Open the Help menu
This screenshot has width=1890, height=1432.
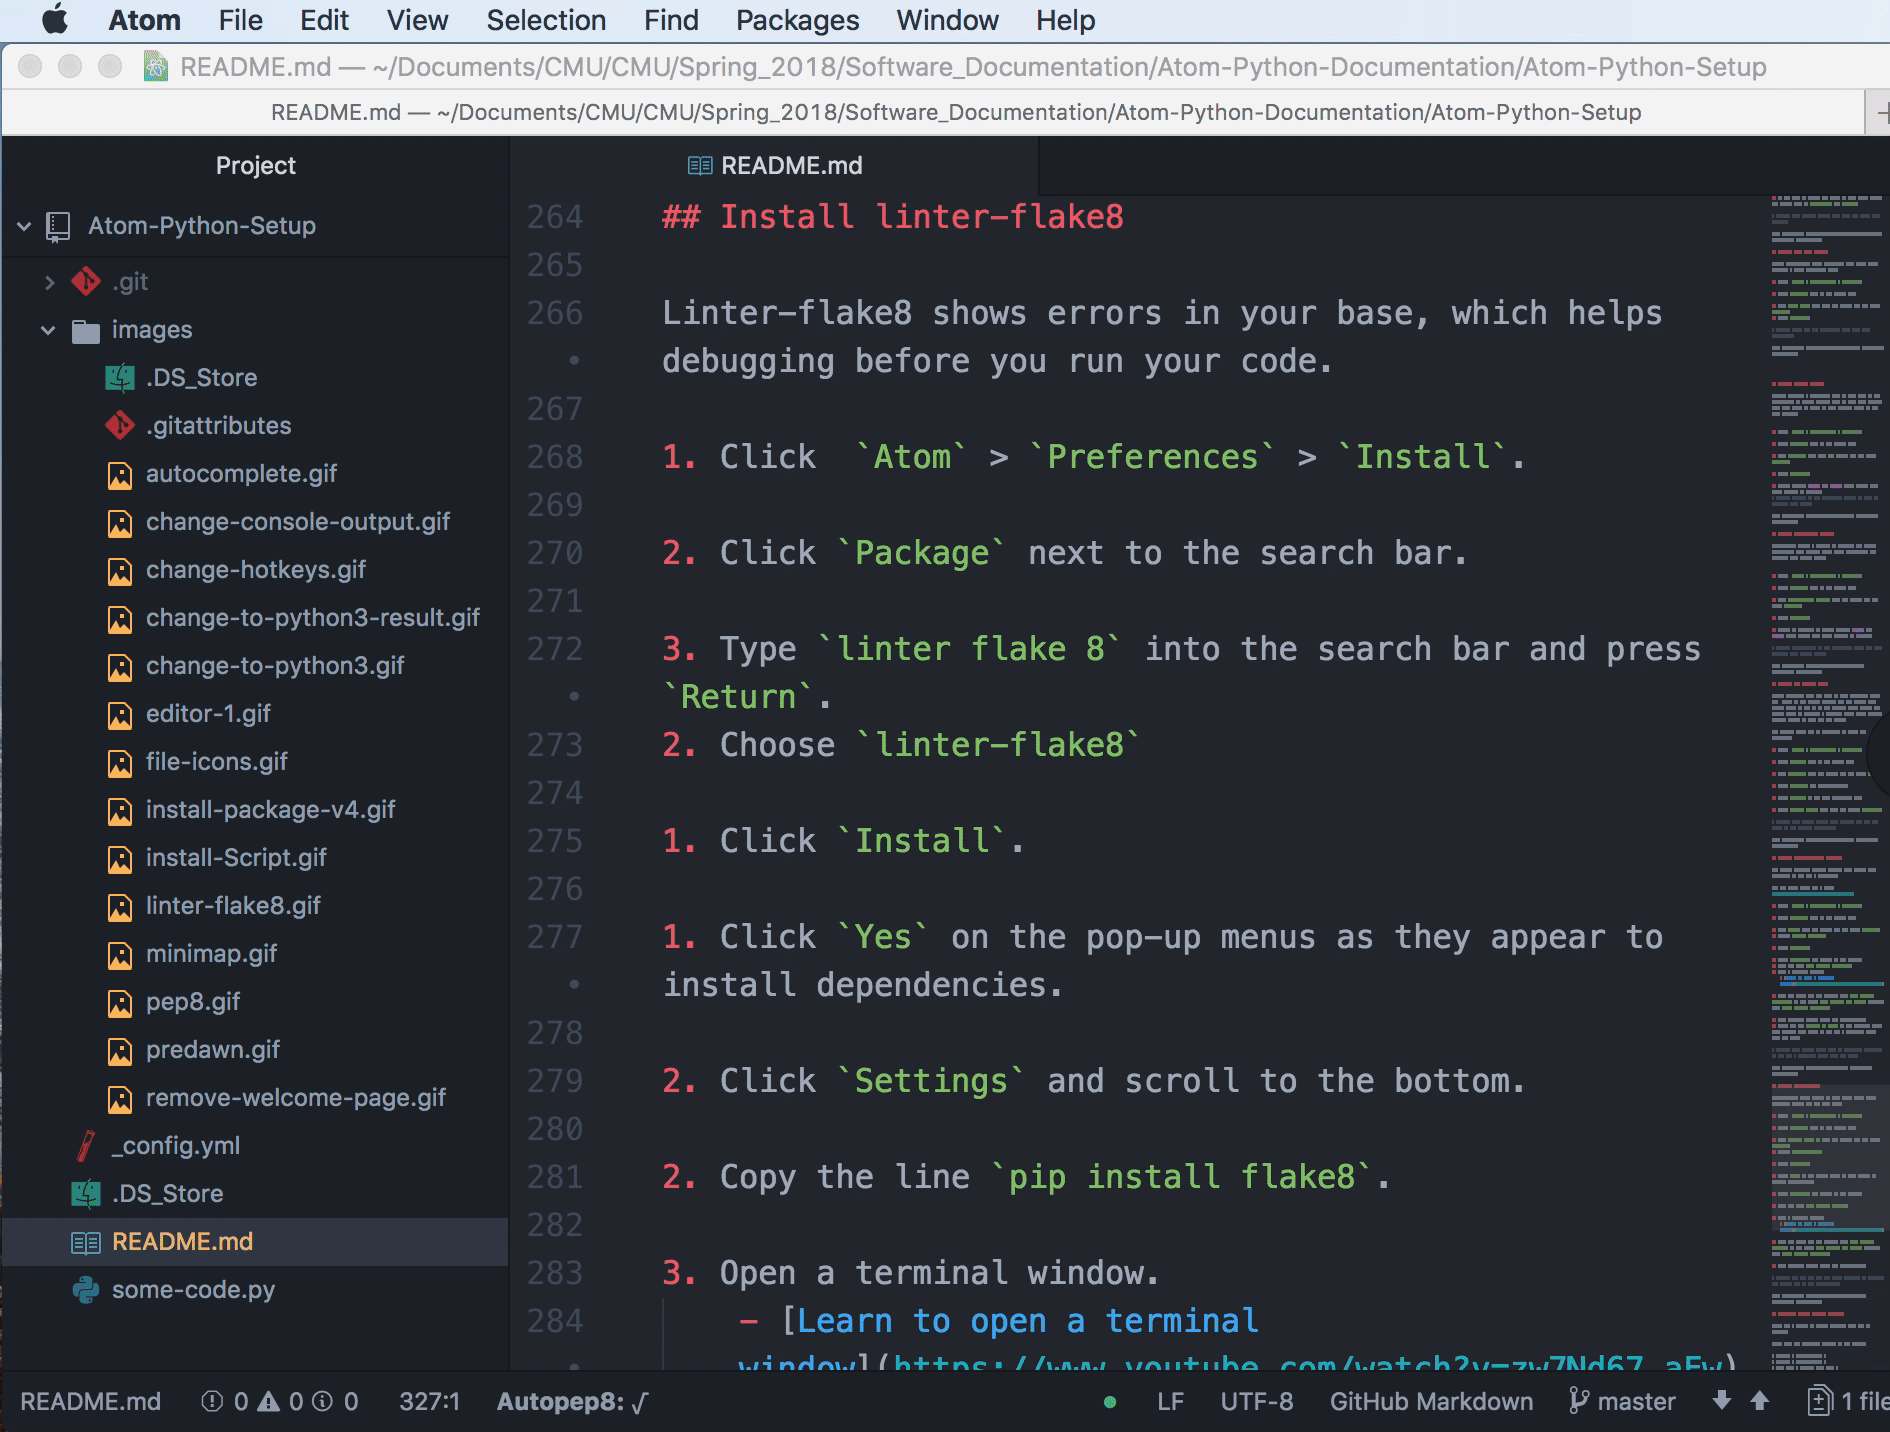pos(1066,20)
